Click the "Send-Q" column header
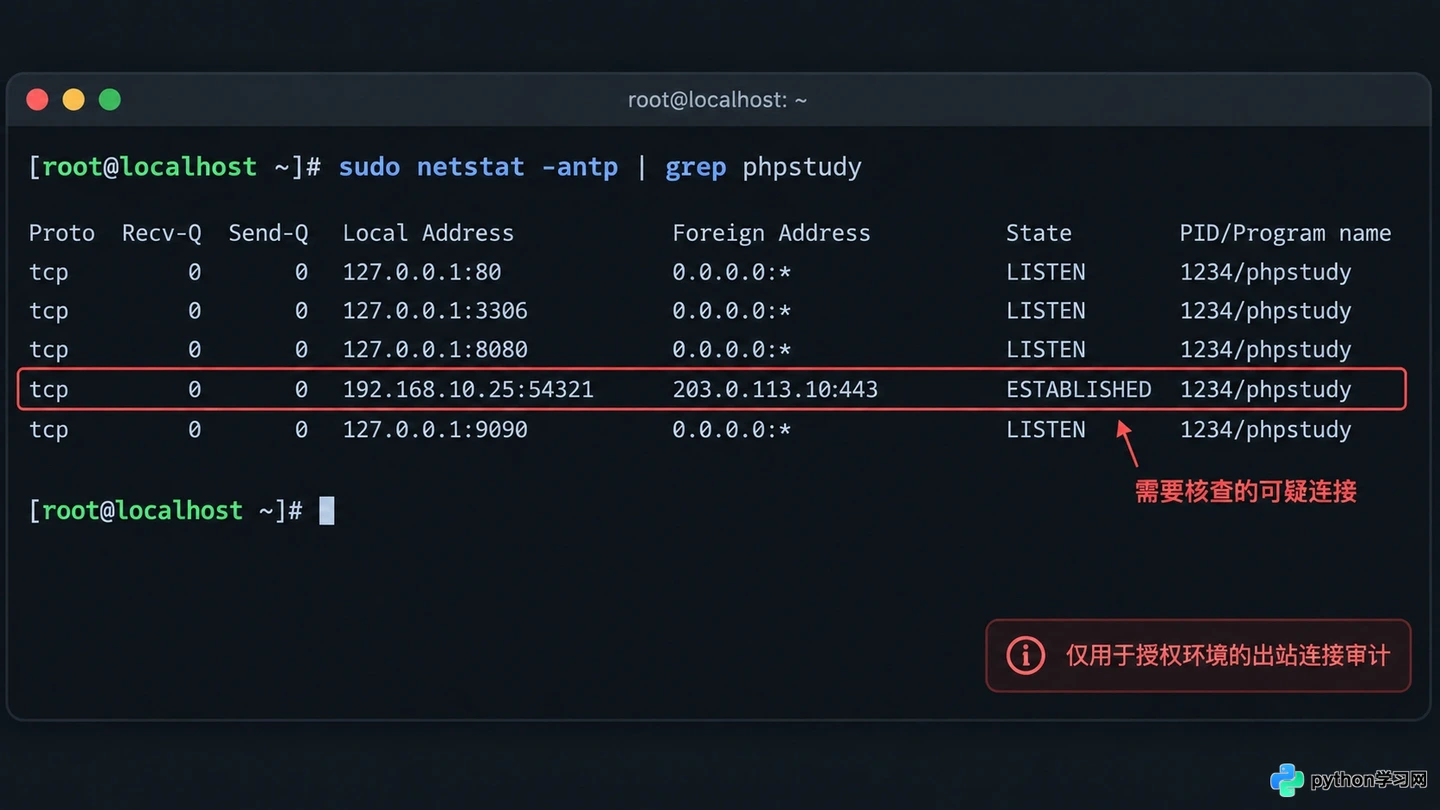The image size is (1440, 810). [x=268, y=233]
